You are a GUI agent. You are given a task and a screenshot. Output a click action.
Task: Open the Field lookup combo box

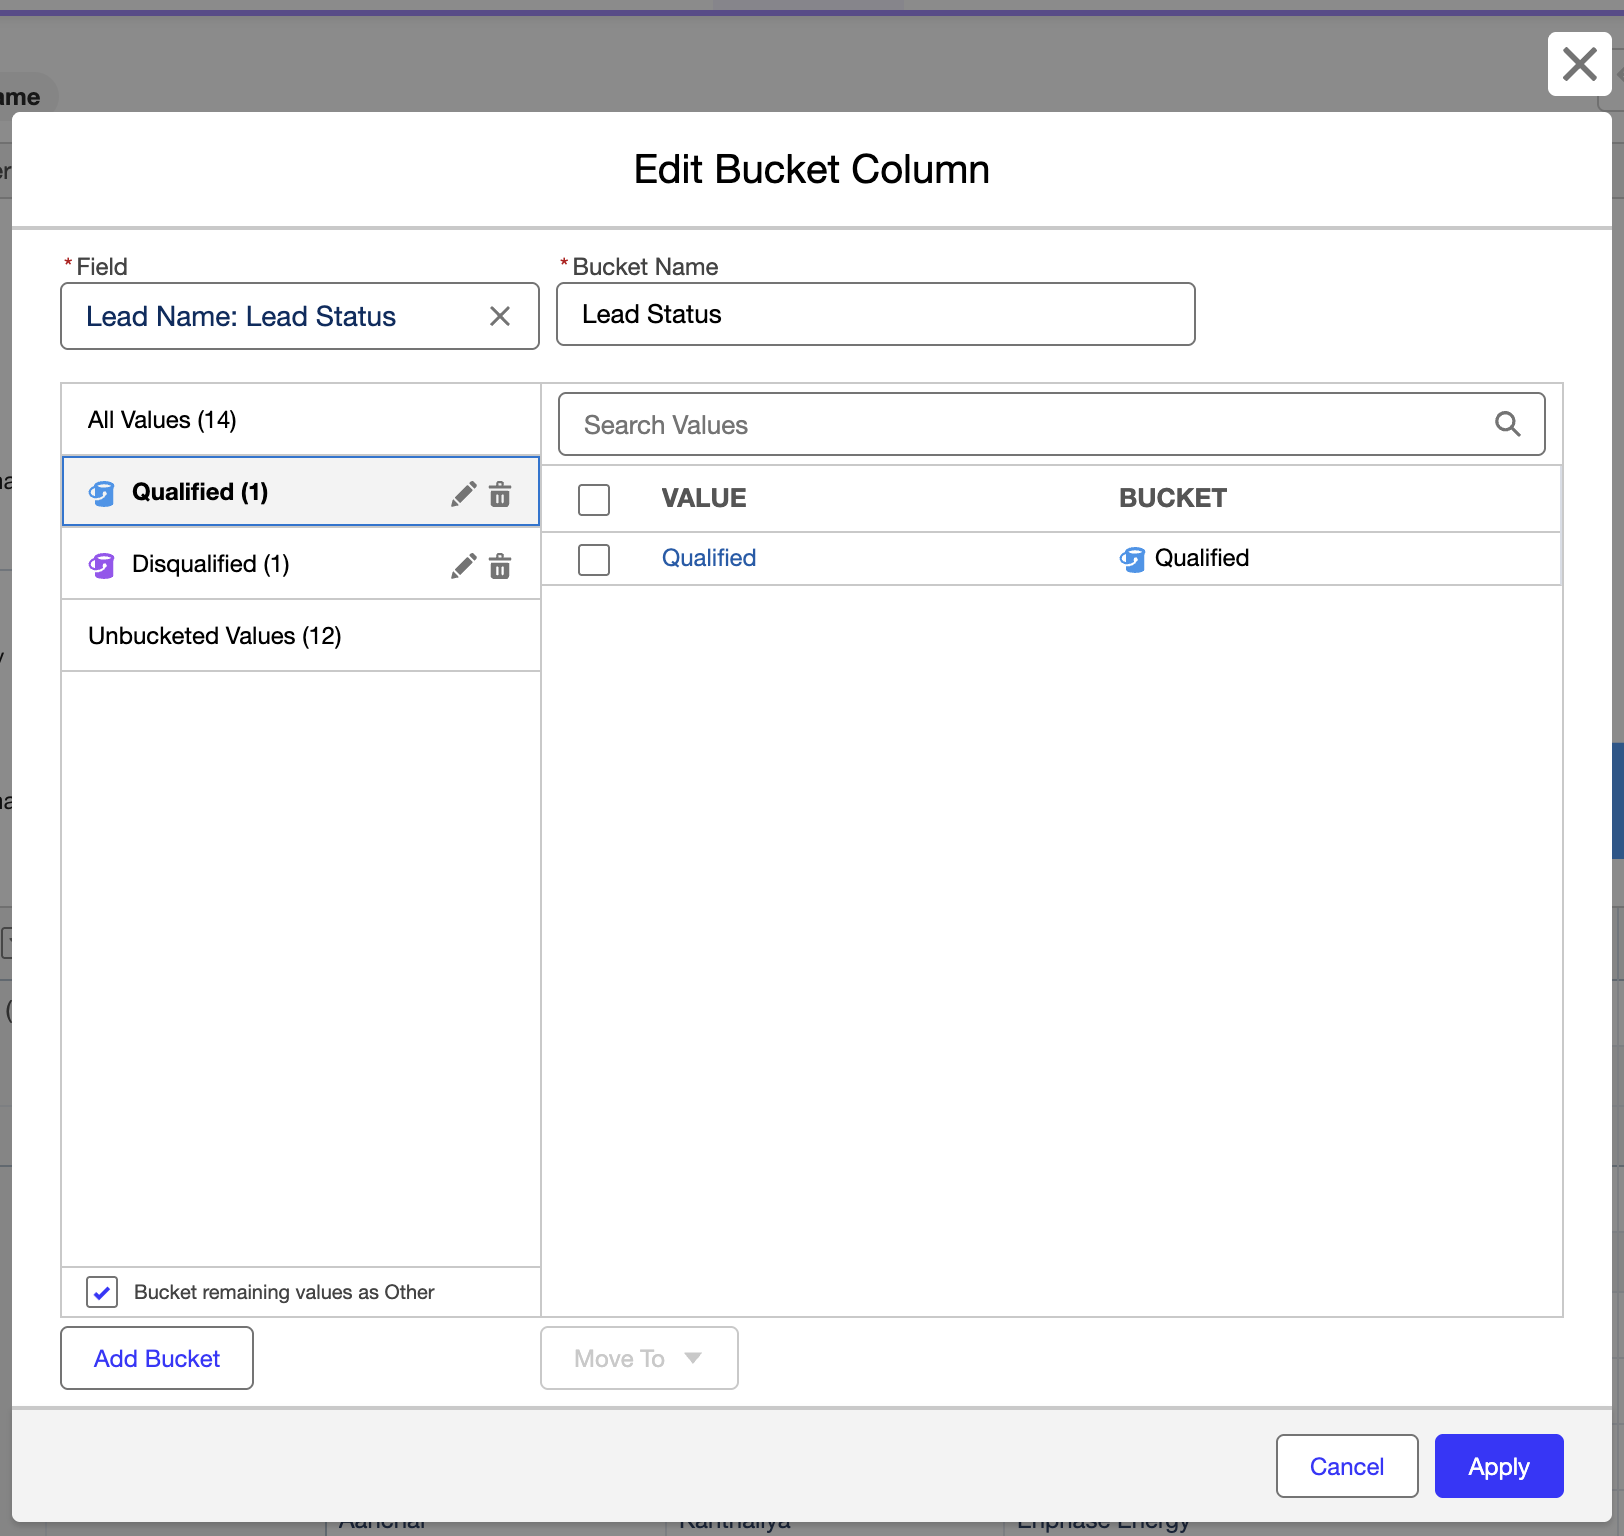[x=300, y=316]
